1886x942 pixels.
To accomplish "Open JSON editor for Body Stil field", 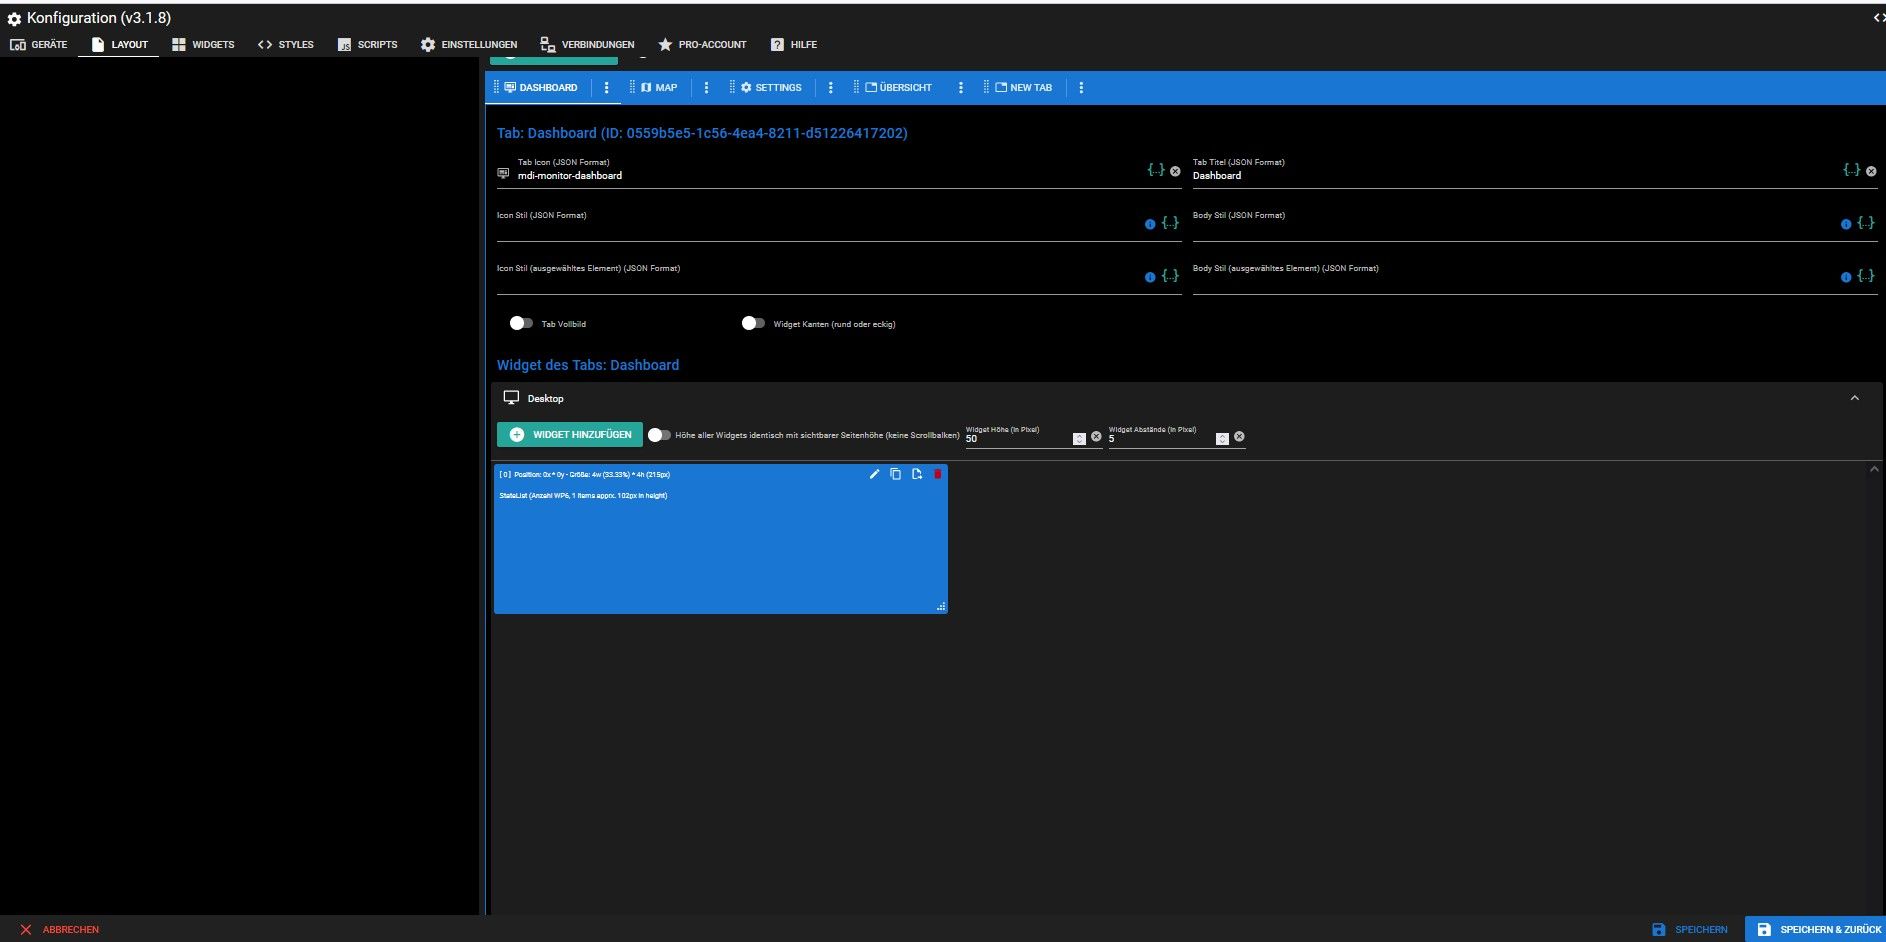I will tap(1866, 223).
